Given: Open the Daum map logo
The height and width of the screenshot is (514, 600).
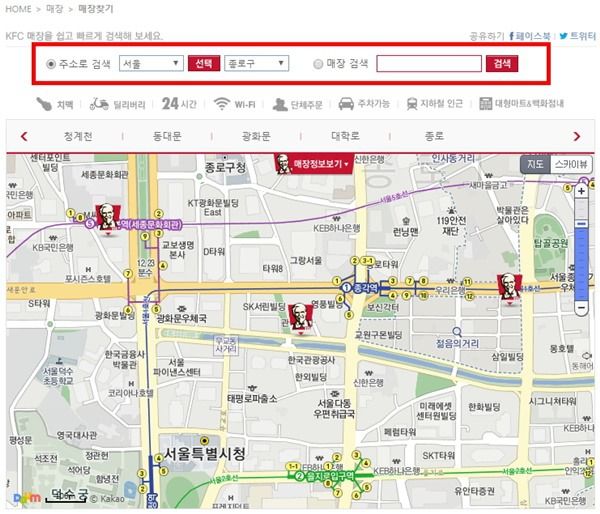Looking at the screenshot, I should pyautogui.click(x=27, y=498).
